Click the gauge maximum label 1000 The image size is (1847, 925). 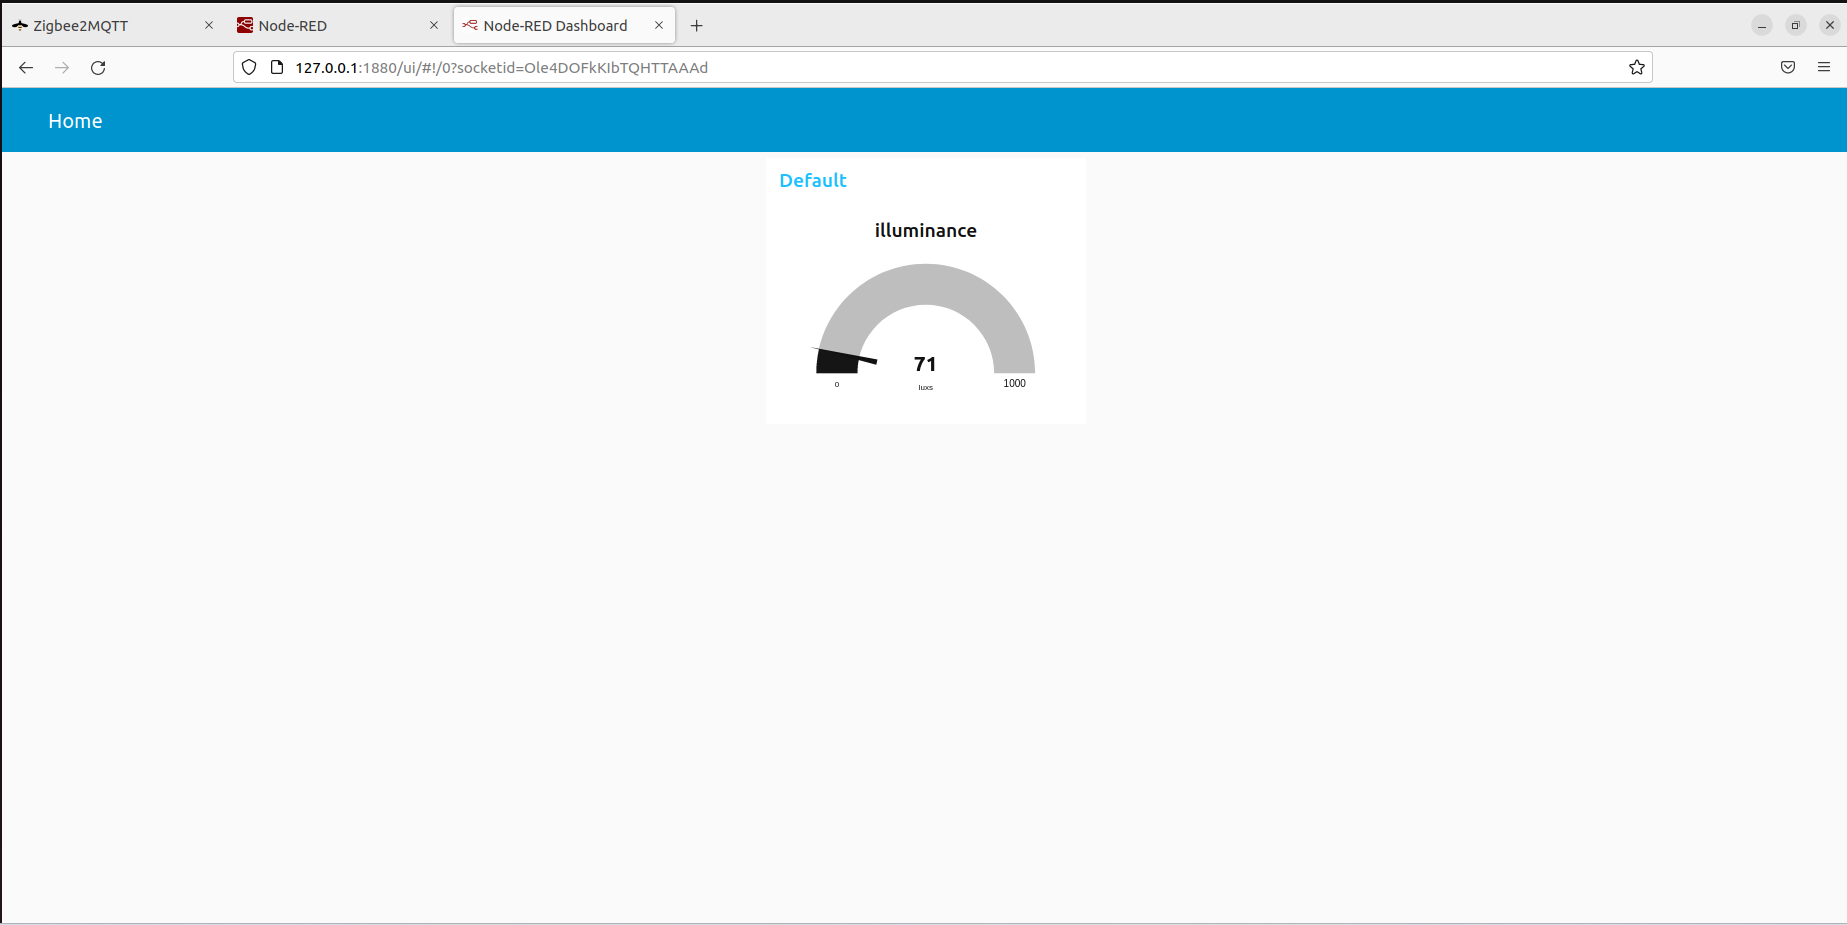(x=1014, y=383)
